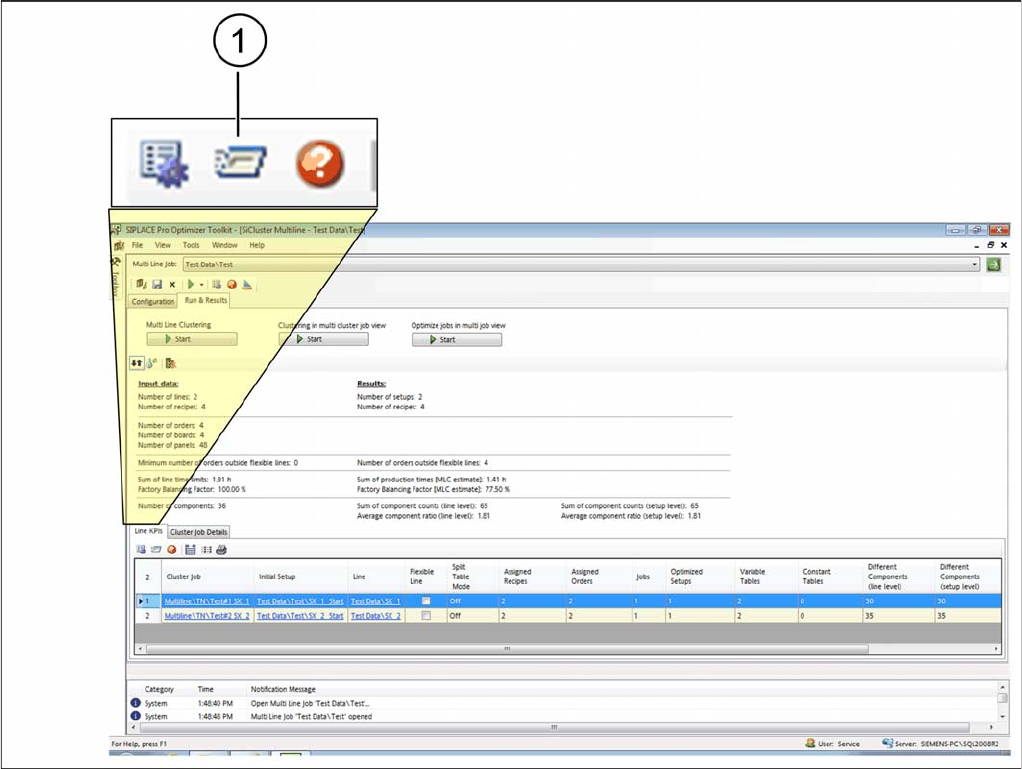Select the 'Open Multi Line Job' notification row
This screenshot has height=769, width=1022.
click(x=561, y=703)
